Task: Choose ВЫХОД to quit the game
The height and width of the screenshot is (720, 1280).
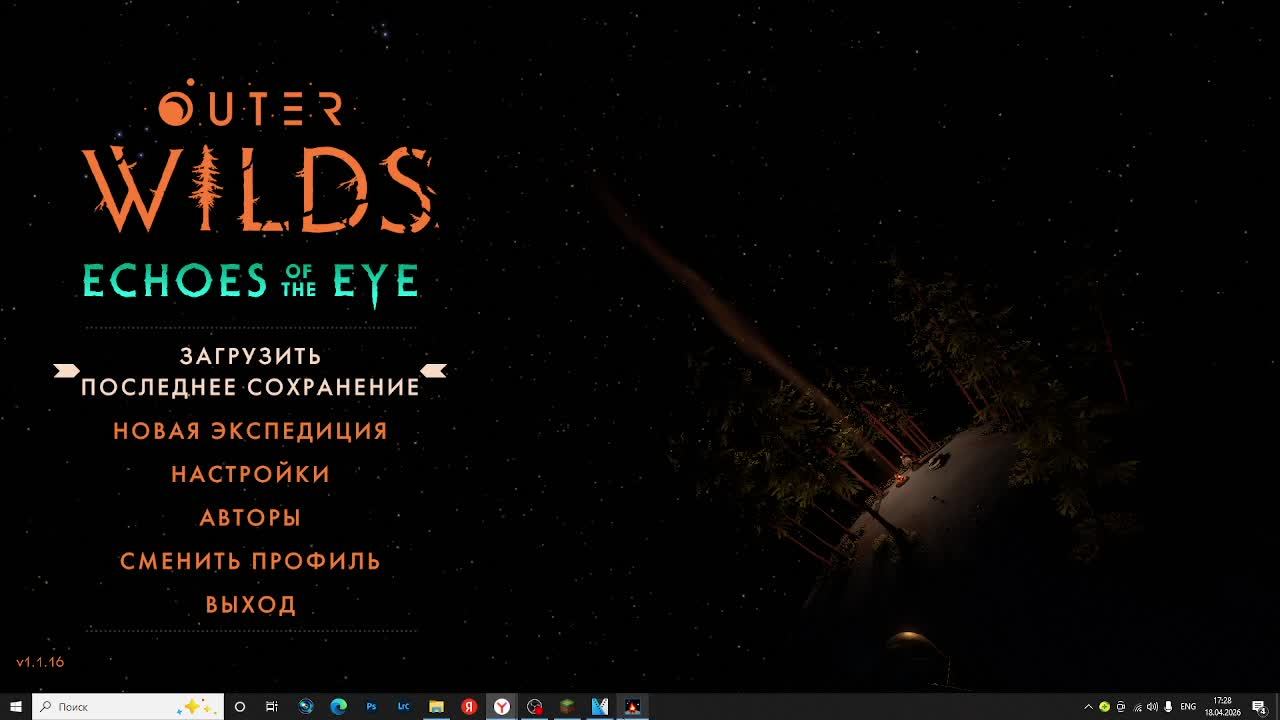Action: tap(250, 605)
